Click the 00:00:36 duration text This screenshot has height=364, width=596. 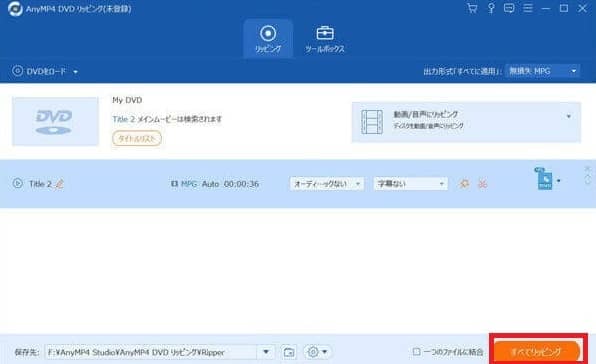point(241,184)
